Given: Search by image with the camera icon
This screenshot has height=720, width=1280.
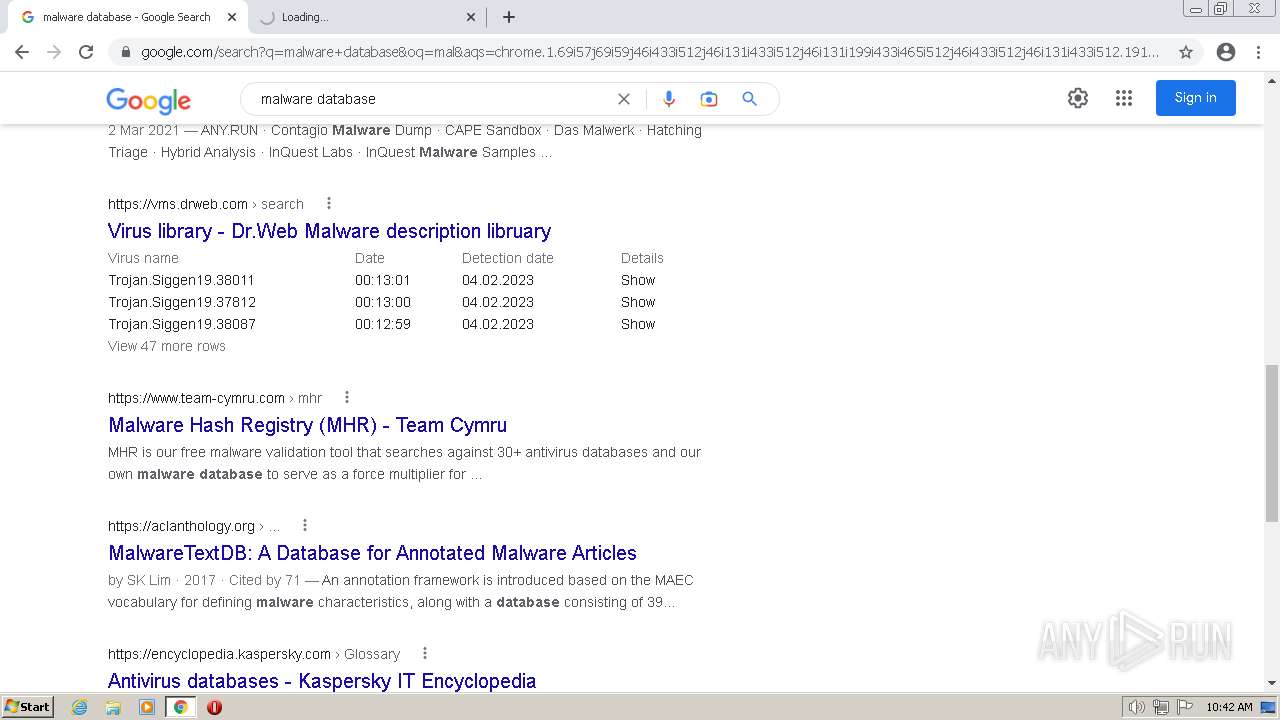Looking at the screenshot, I should pos(709,99).
